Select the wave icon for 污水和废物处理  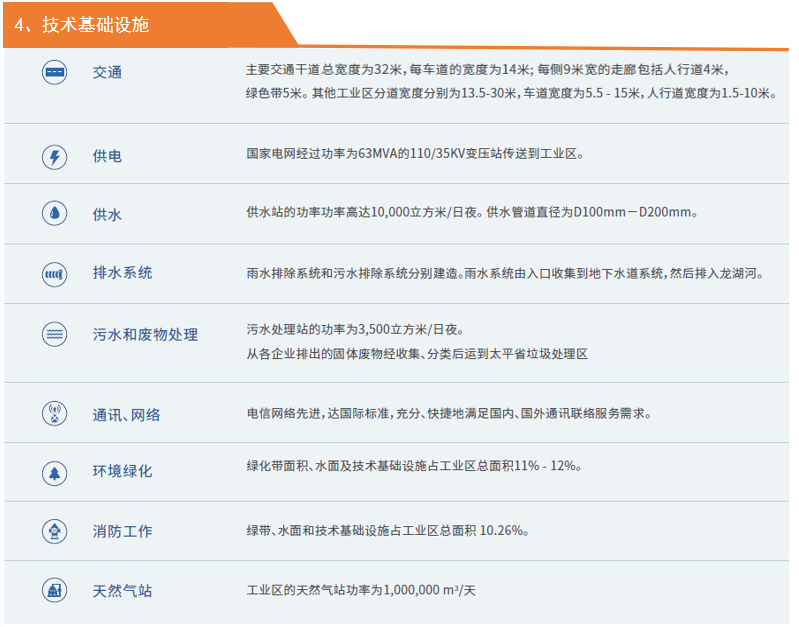coord(54,334)
